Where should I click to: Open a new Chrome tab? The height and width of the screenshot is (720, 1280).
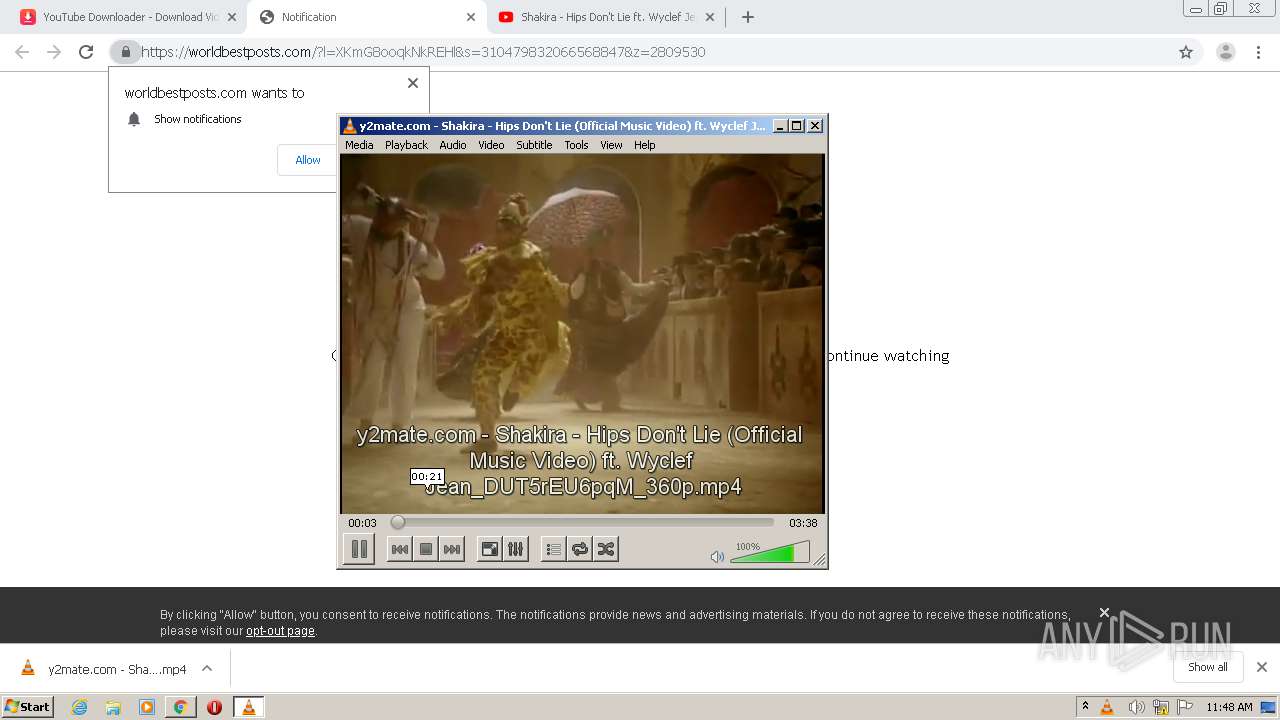tap(748, 17)
